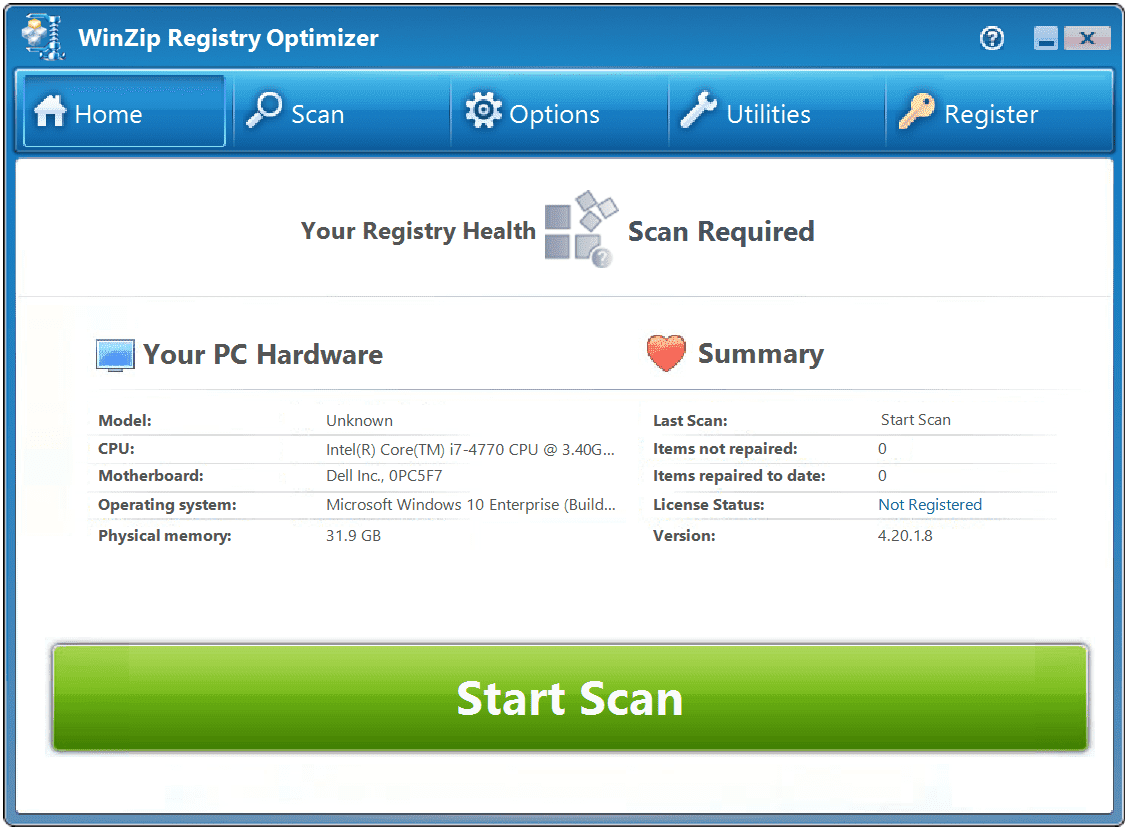
Task: Close the WinZip Registry Optimizer window
Action: (x=1087, y=38)
